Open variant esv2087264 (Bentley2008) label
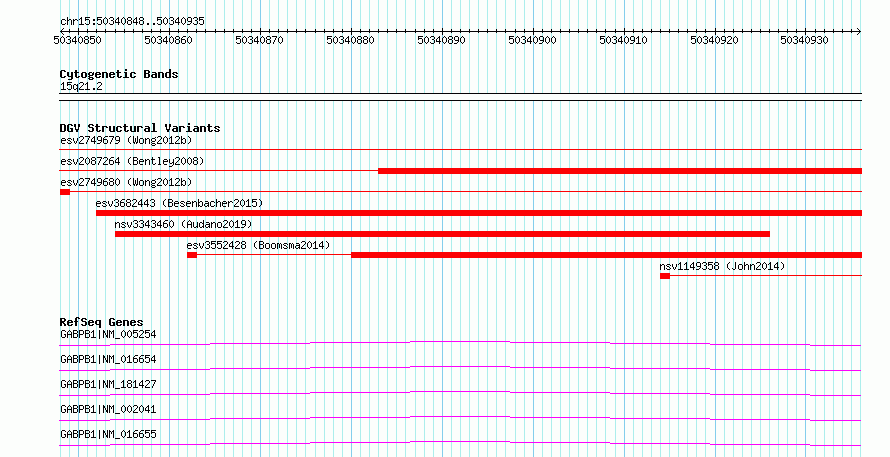890x457 pixels. click(x=132, y=161)
